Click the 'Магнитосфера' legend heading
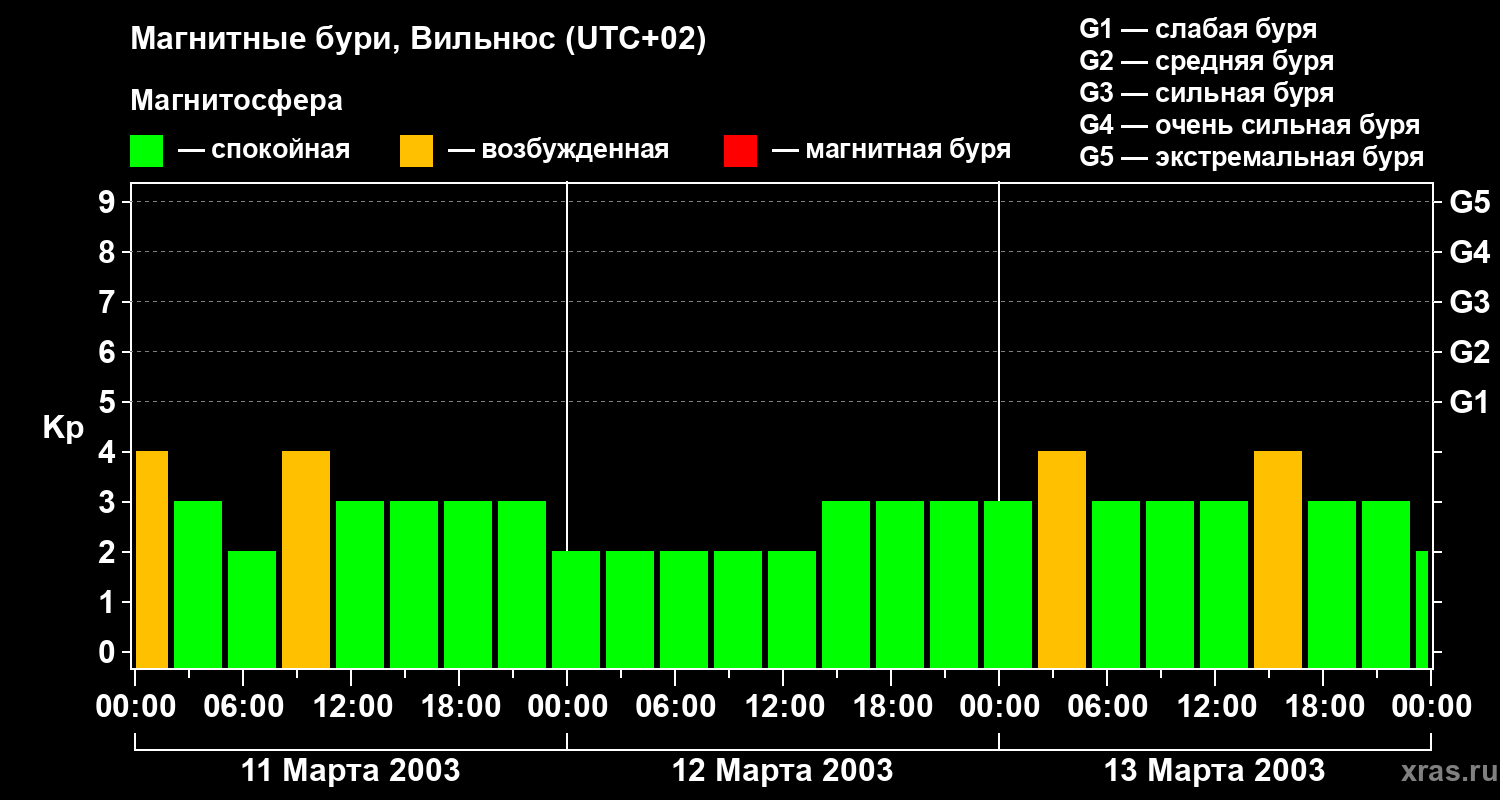Image resolution: width=1500 pixels, height=800 pixels. pyautogui.click(x=236, y=101)
